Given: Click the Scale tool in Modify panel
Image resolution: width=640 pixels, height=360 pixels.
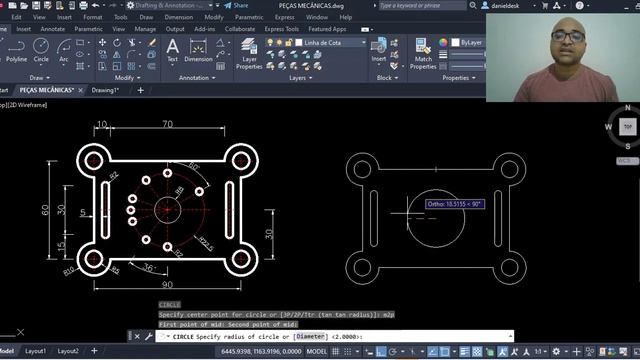Looking at the screenshot, I should [117, 66].
